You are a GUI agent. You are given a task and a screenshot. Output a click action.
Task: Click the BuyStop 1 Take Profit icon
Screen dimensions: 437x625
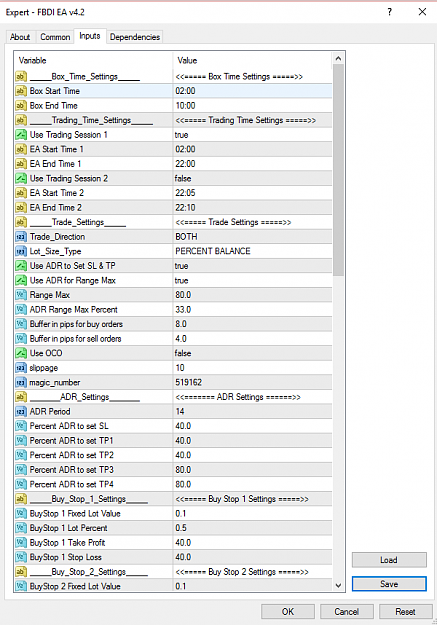tap(21, 542)
